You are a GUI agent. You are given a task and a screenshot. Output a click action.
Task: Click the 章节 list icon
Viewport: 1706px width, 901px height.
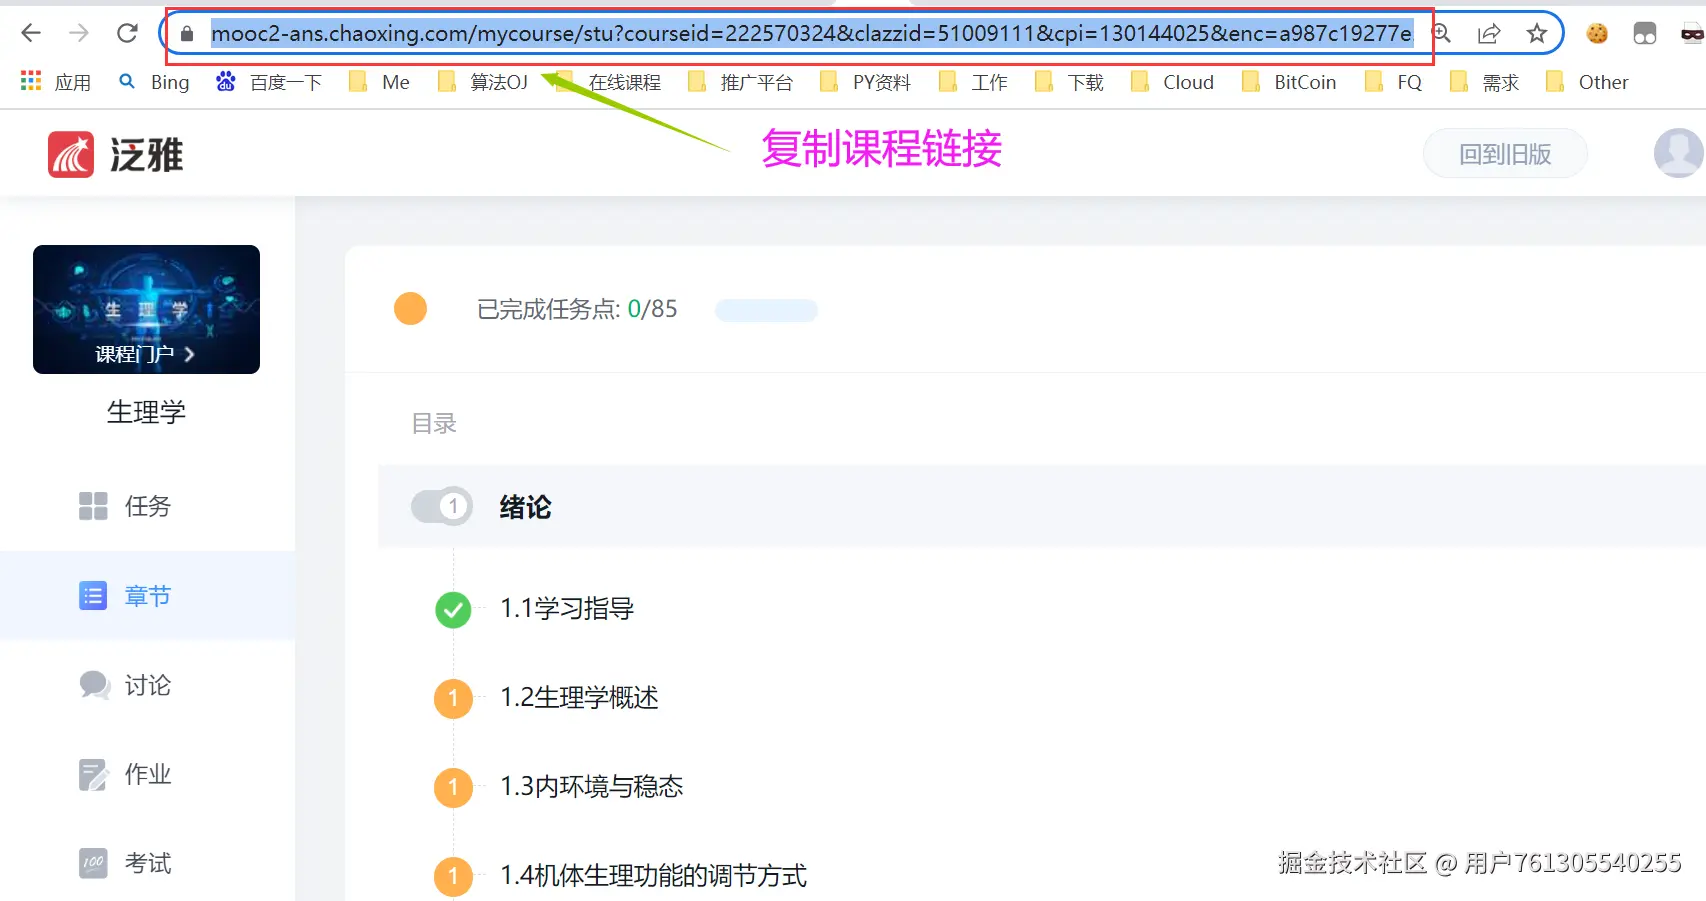[x=93, y=596]
